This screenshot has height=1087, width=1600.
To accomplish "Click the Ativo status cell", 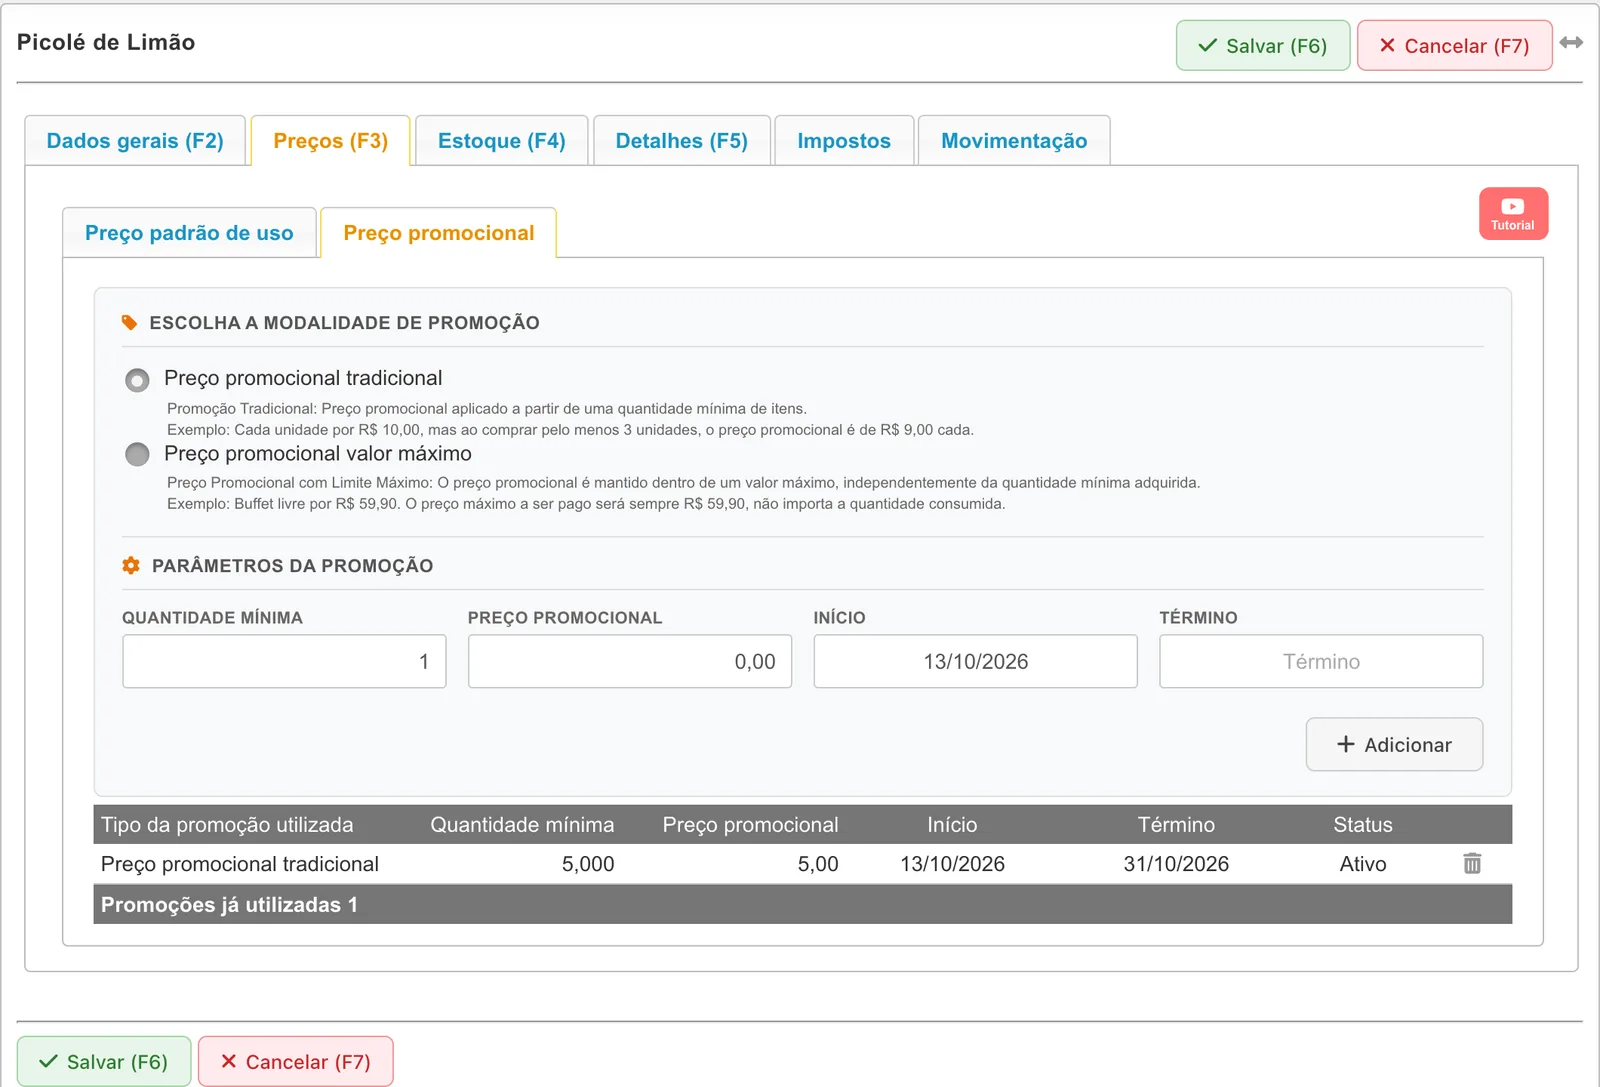I will [1362, 864].
